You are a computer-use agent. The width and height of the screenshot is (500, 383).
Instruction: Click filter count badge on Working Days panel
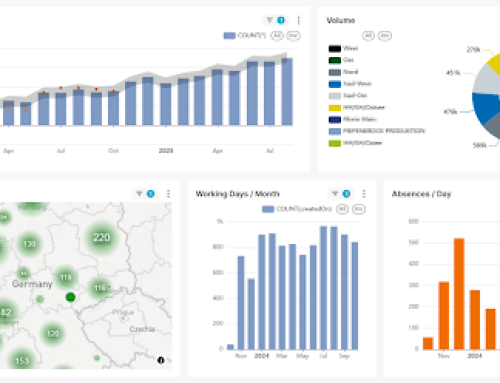point(346,194)
